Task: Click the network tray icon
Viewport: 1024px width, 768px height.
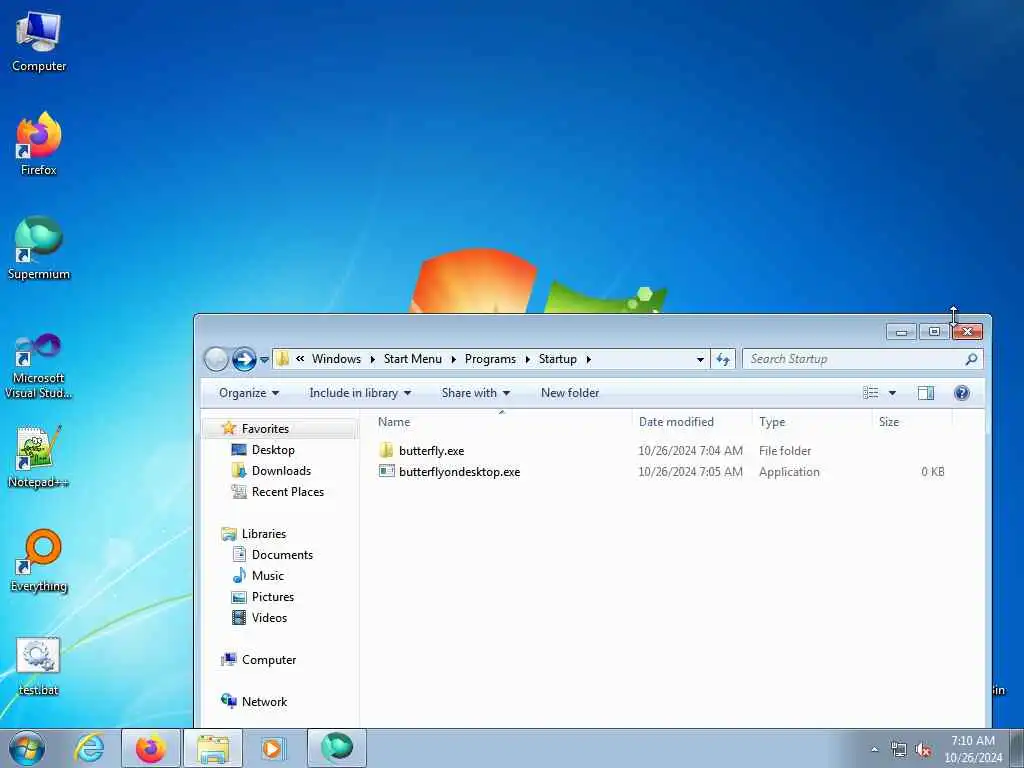Action: pos(899,750)
